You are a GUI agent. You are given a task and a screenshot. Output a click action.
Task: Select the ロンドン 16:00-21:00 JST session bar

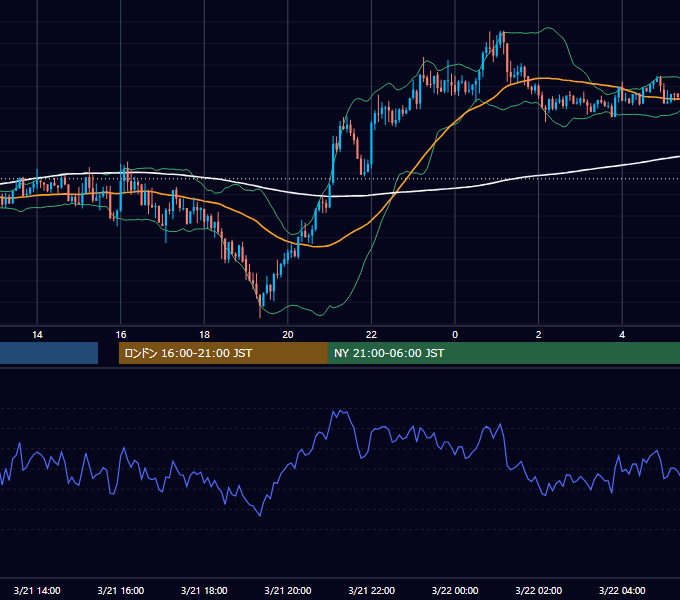pyautogui.click(x=223, y=353)
